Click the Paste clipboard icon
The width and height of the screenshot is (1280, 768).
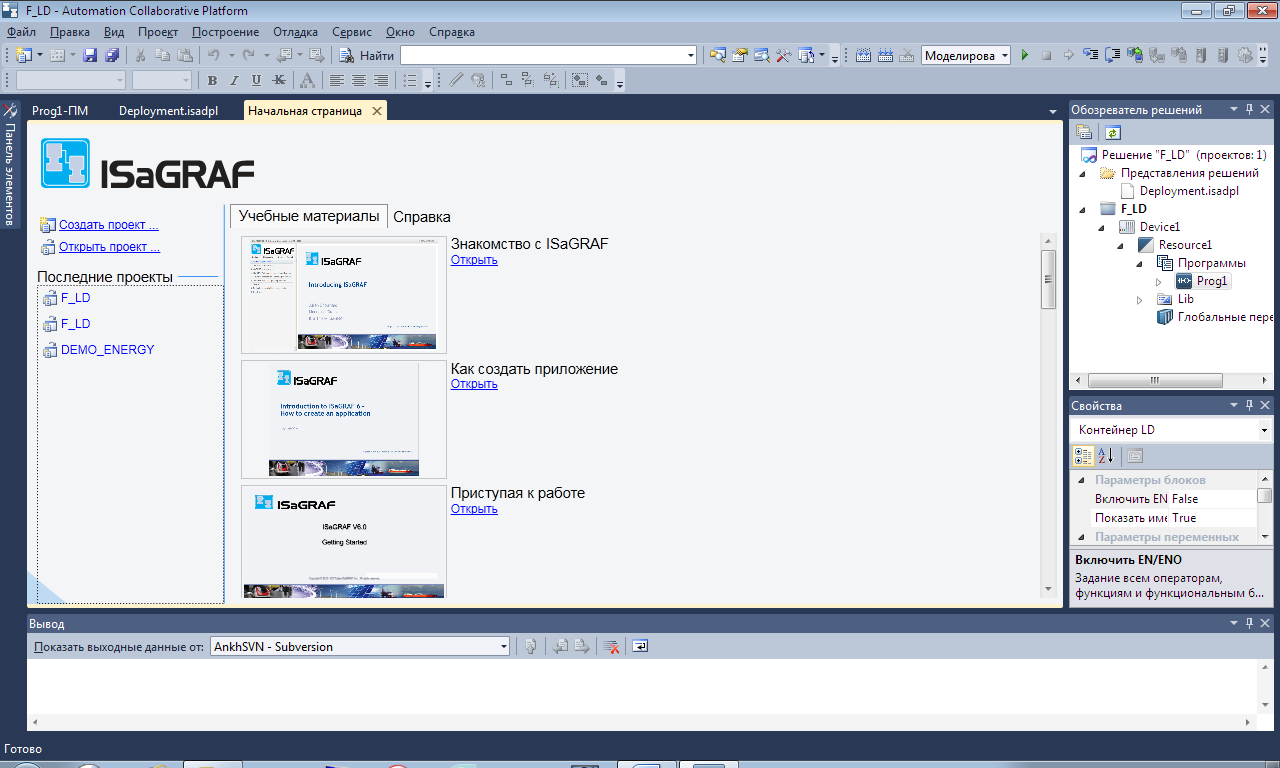pyautogui.click(x=184, y=55)
